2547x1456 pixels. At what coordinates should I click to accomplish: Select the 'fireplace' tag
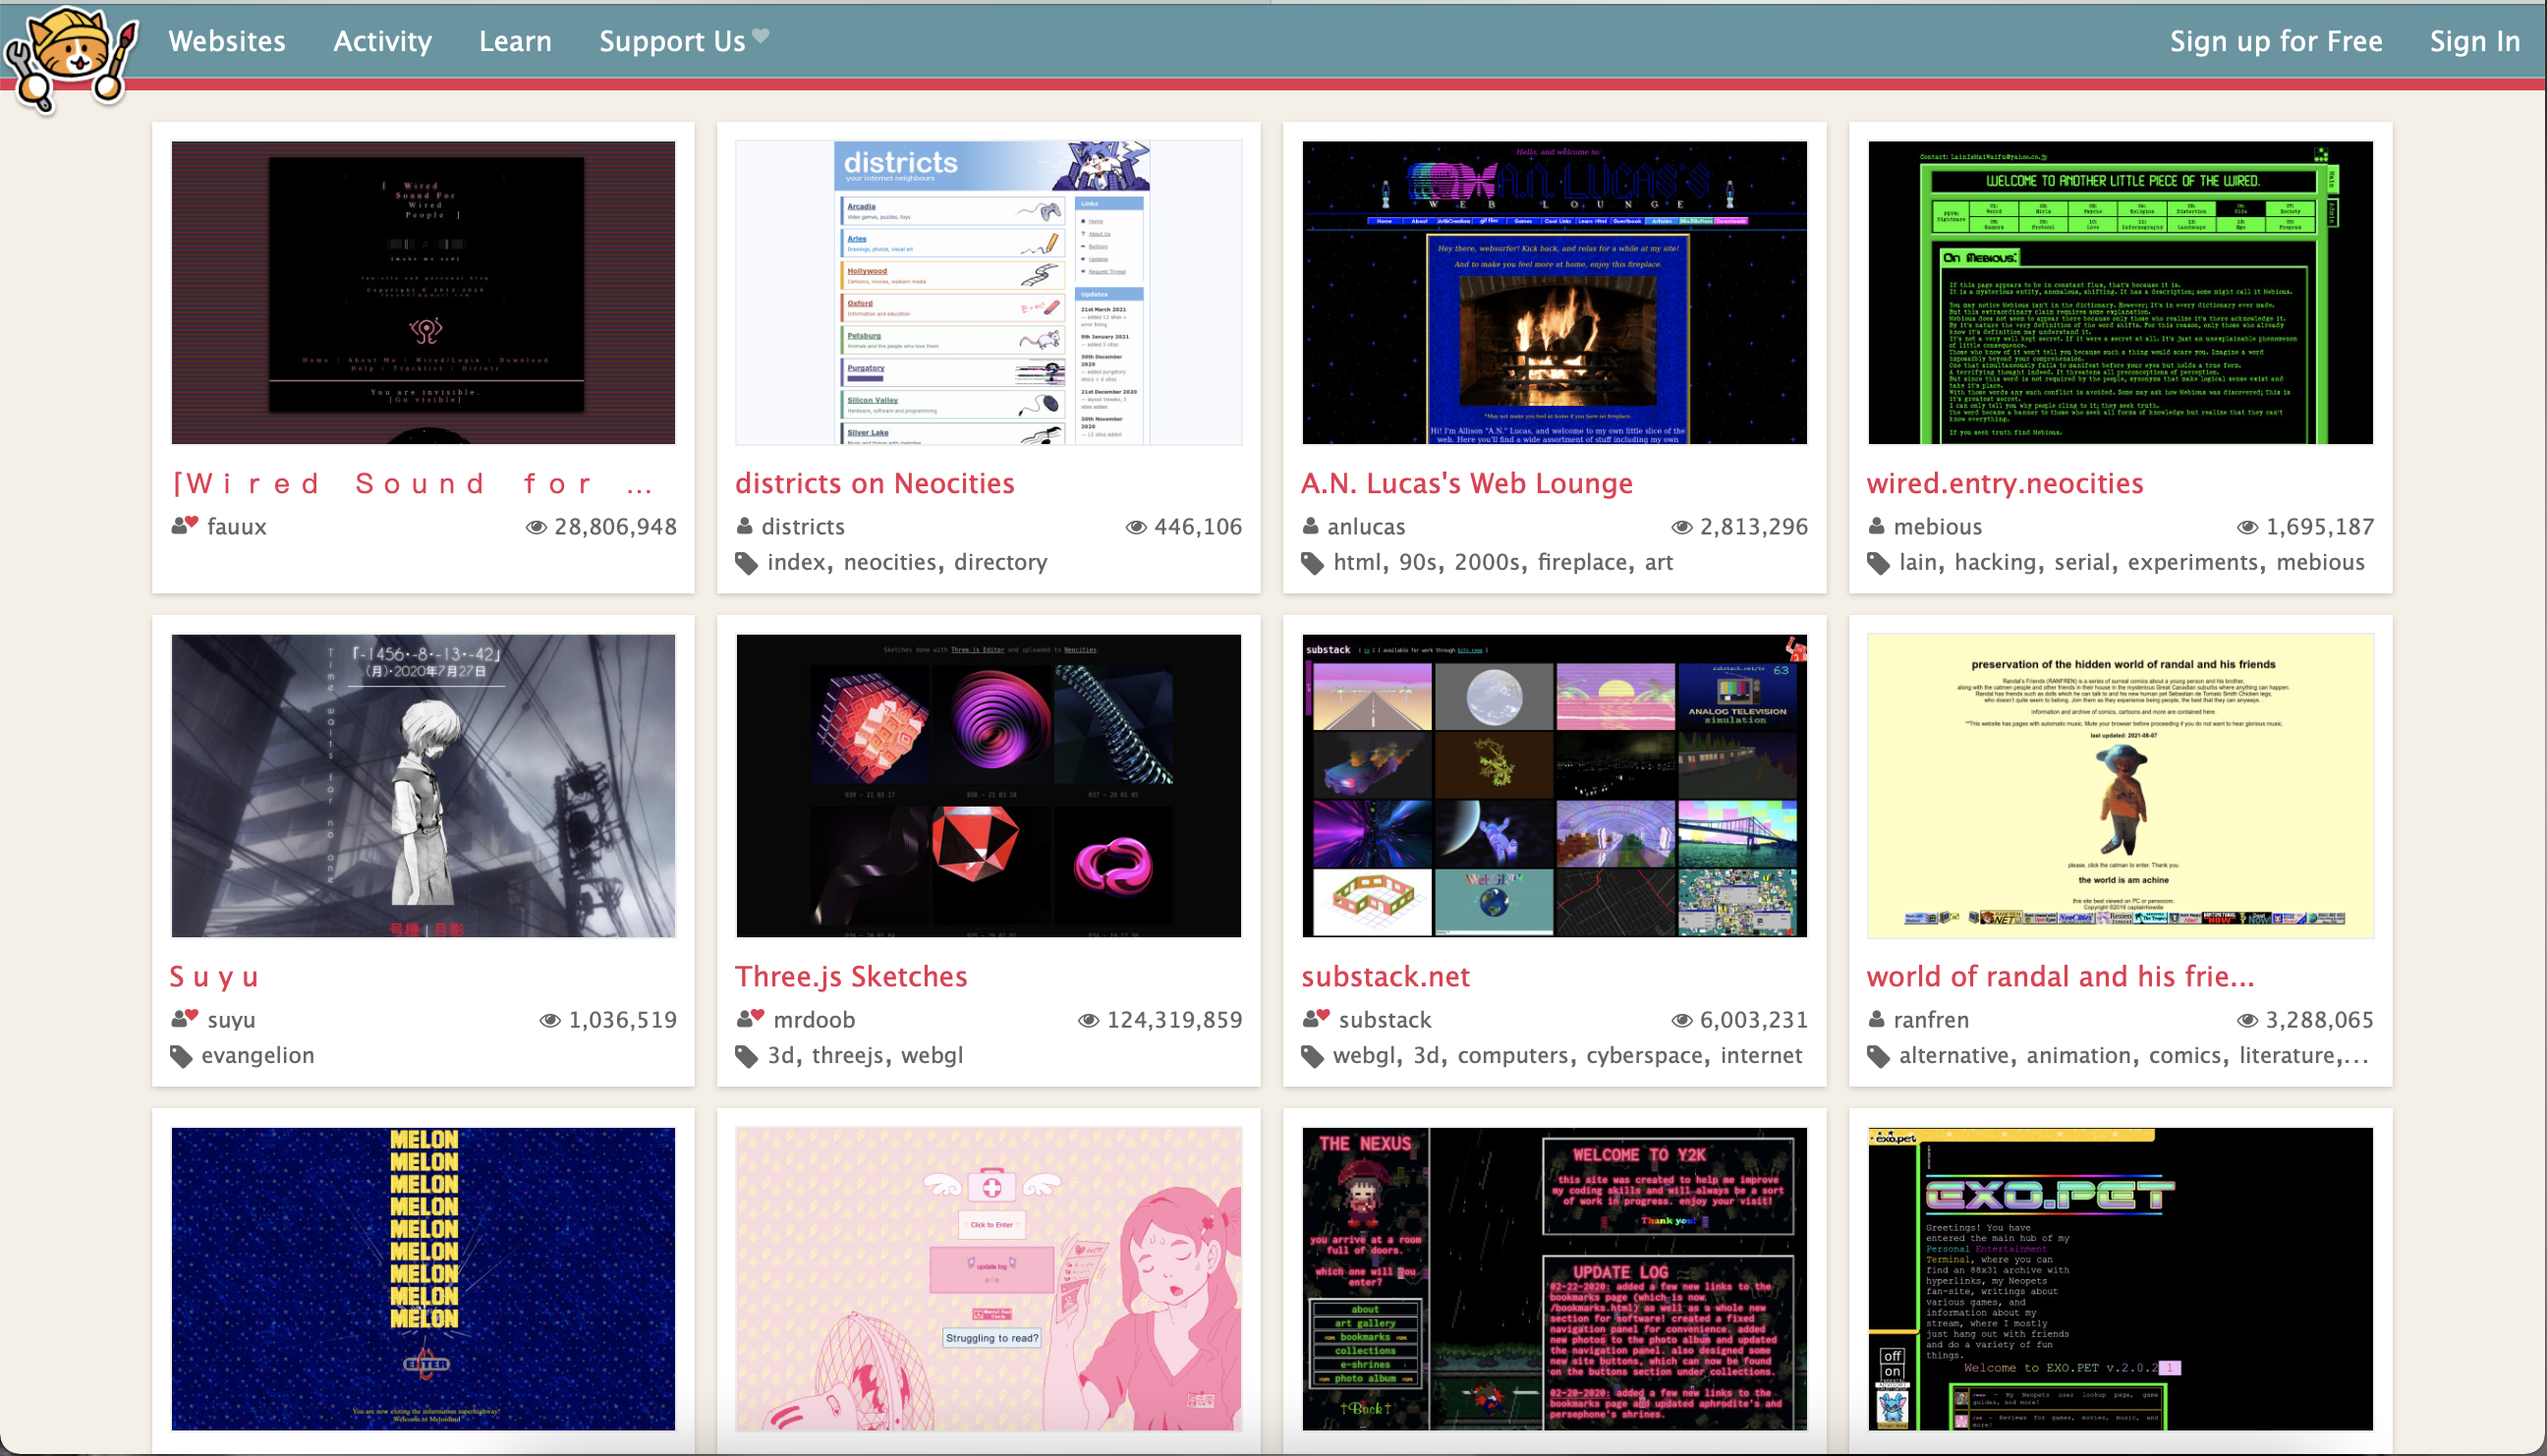coord(1582,562)
